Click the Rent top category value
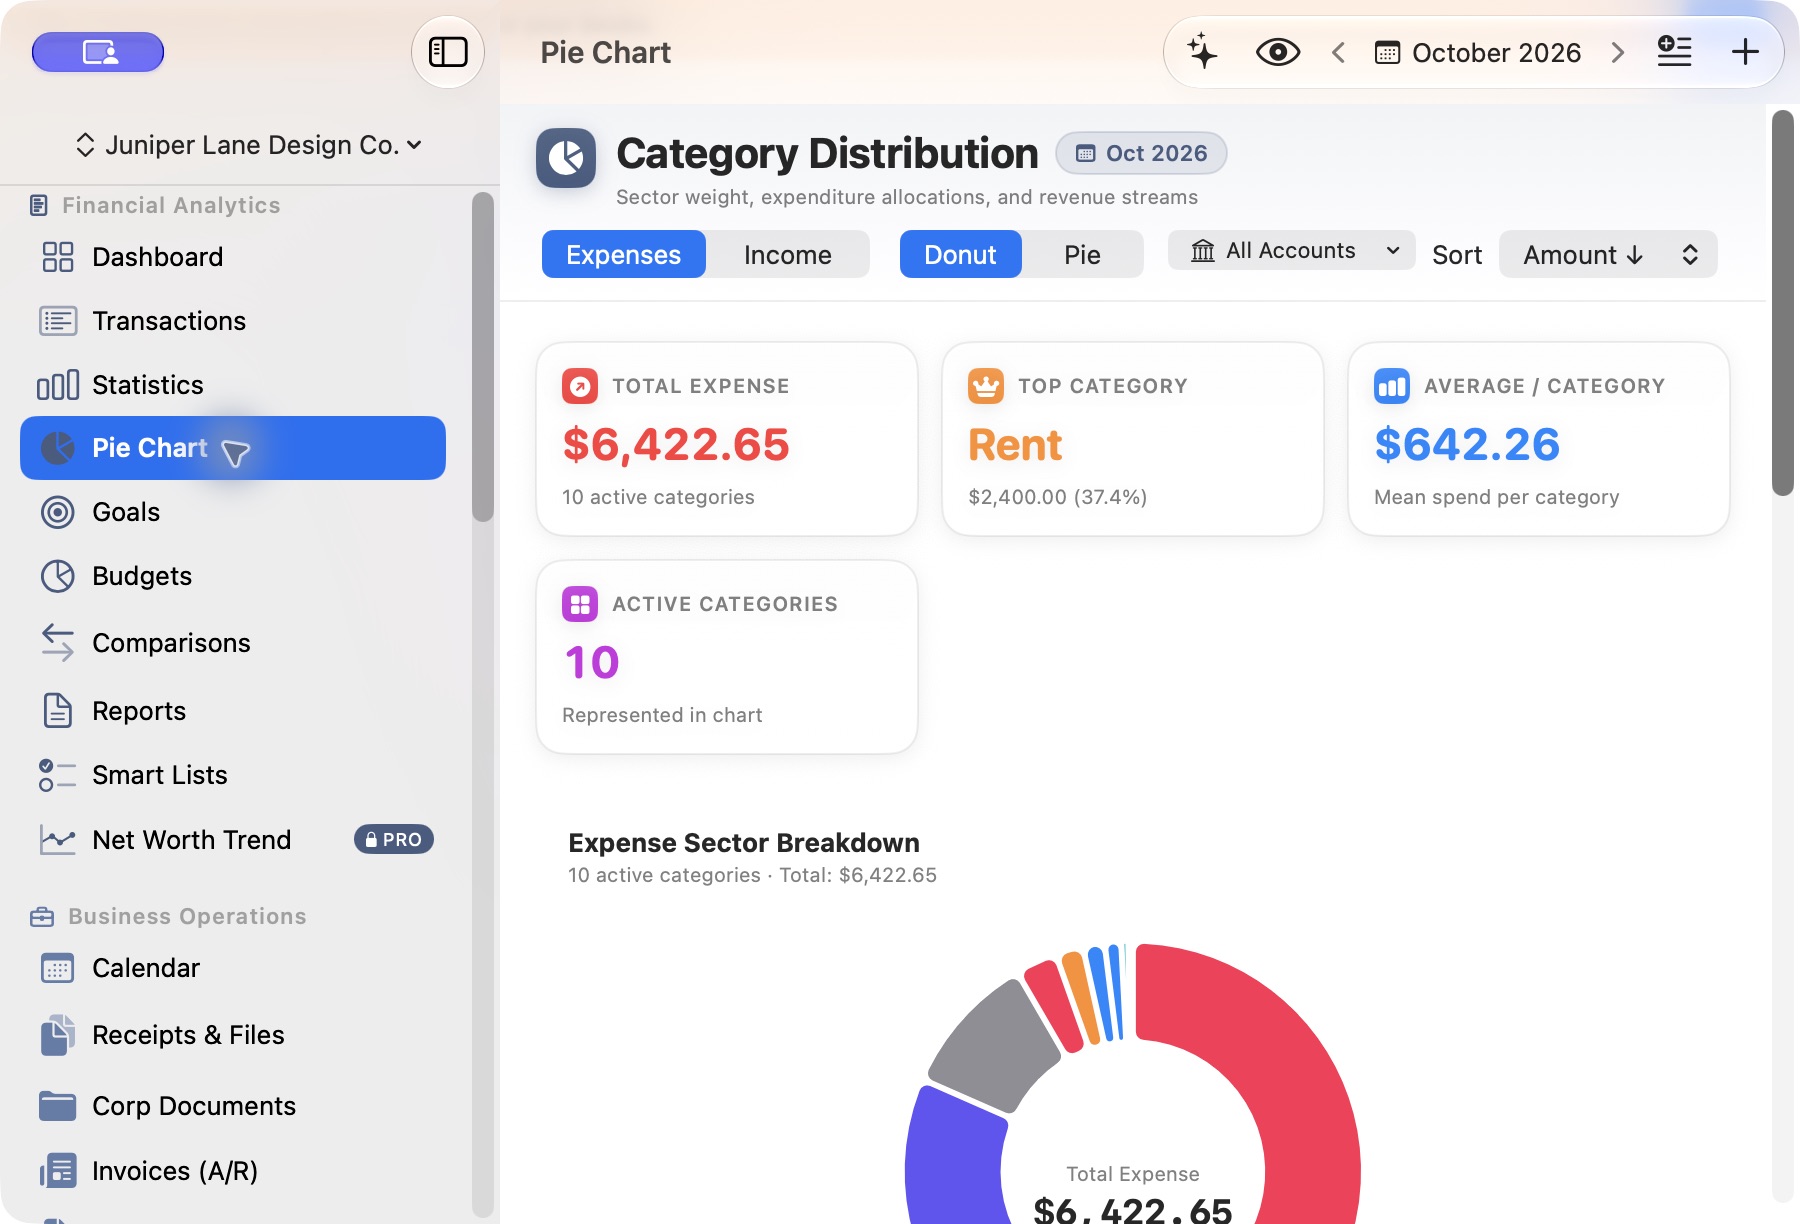The height and width of the screenshot is (1224, 1800). [x=1015, y=445]
